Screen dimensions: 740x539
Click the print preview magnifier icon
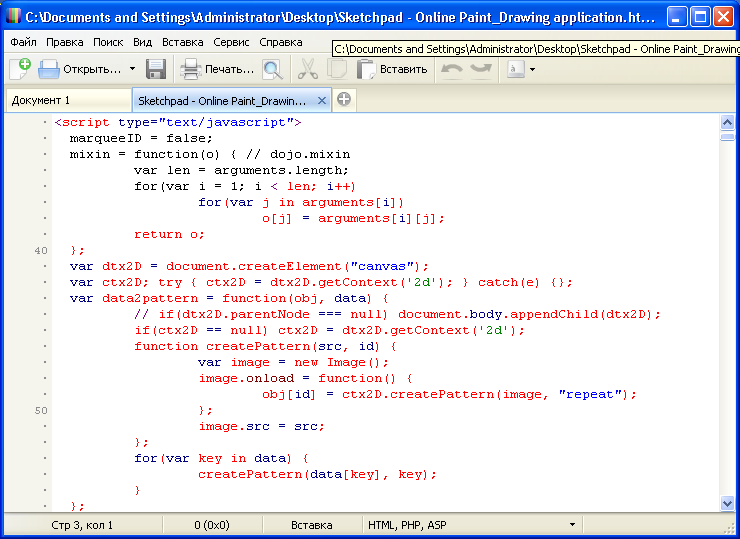click(x=272, y=69)
